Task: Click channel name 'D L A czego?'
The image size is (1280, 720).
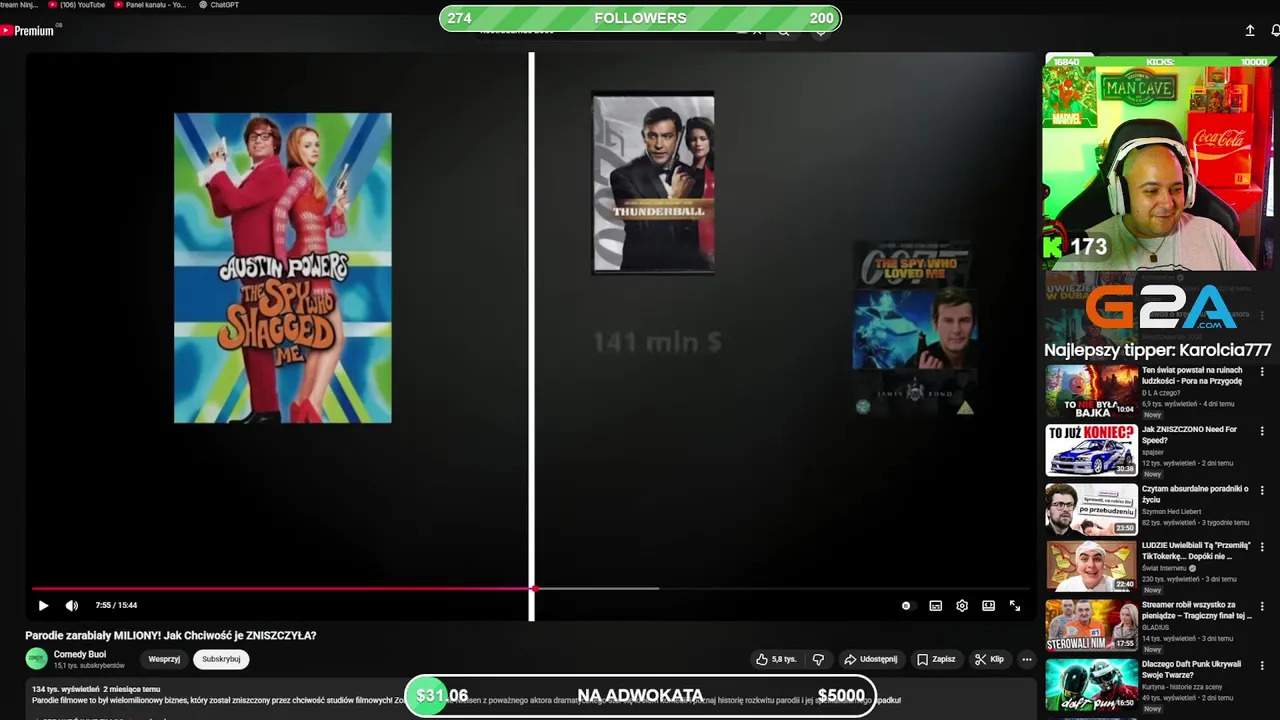Action: [1161, 393]
